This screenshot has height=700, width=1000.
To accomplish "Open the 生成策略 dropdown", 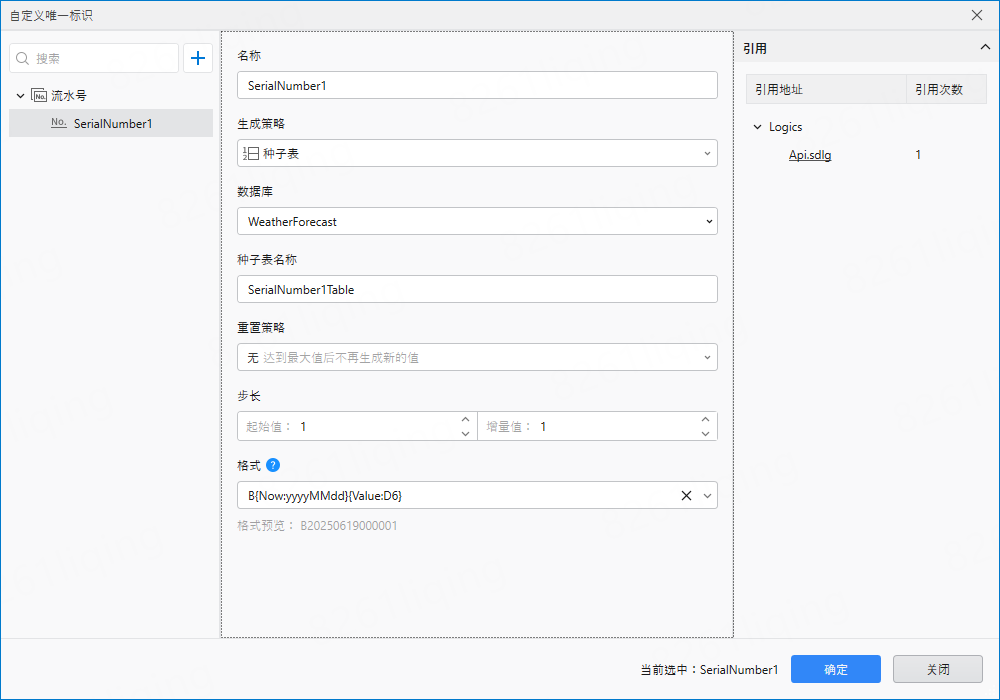I will click(x=708, y=153).
